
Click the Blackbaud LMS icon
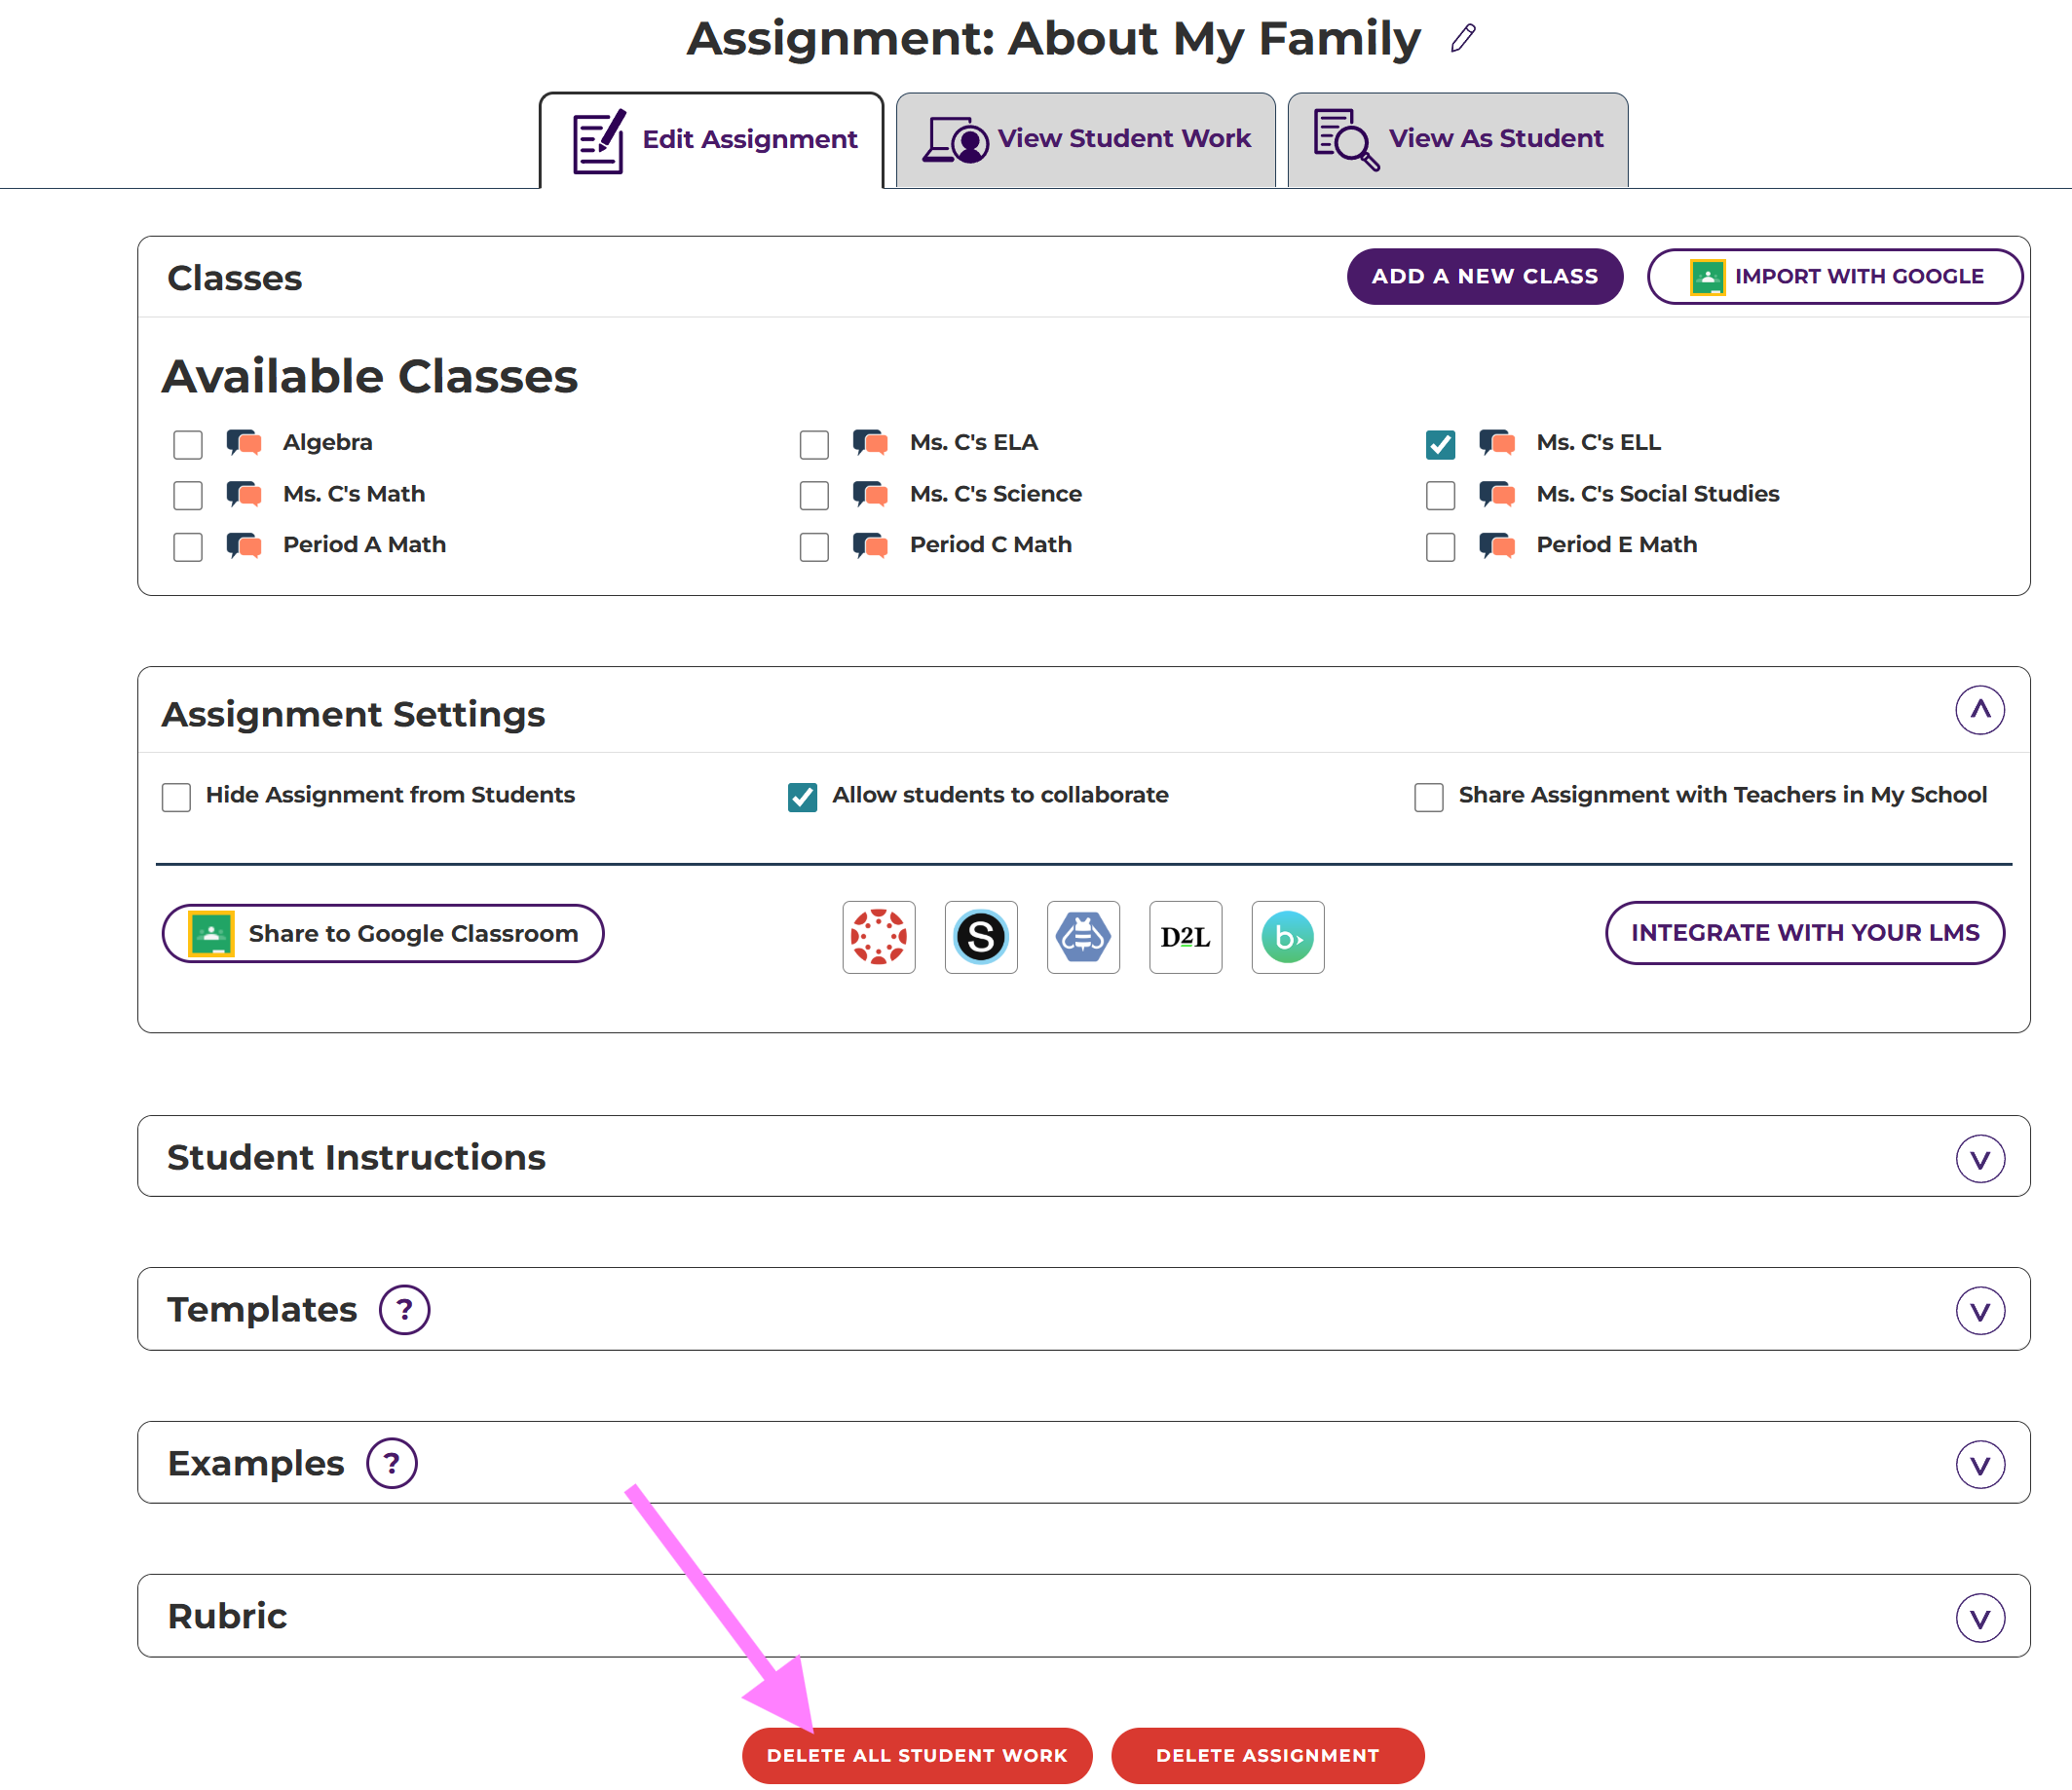1083,937
